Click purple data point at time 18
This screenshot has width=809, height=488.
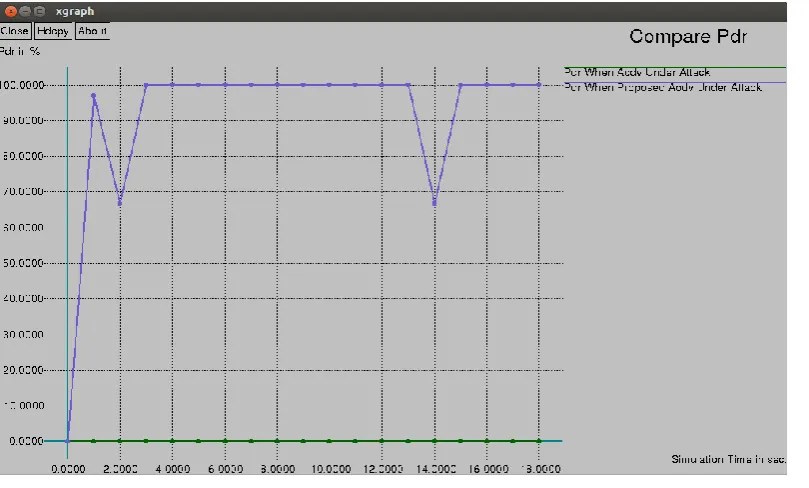click(x=539, y=85)
